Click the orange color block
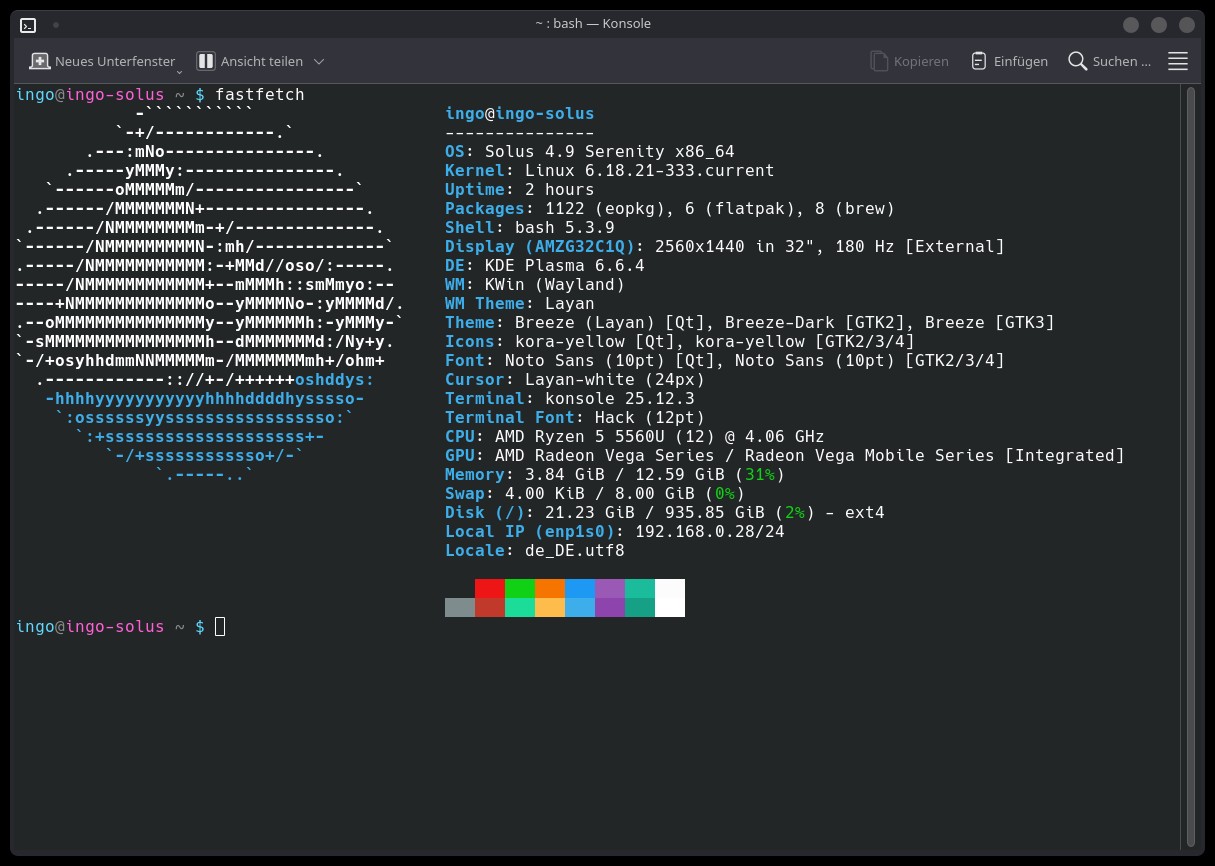Viewport: 1215px width, 866px height. click(x=550, y=588)
